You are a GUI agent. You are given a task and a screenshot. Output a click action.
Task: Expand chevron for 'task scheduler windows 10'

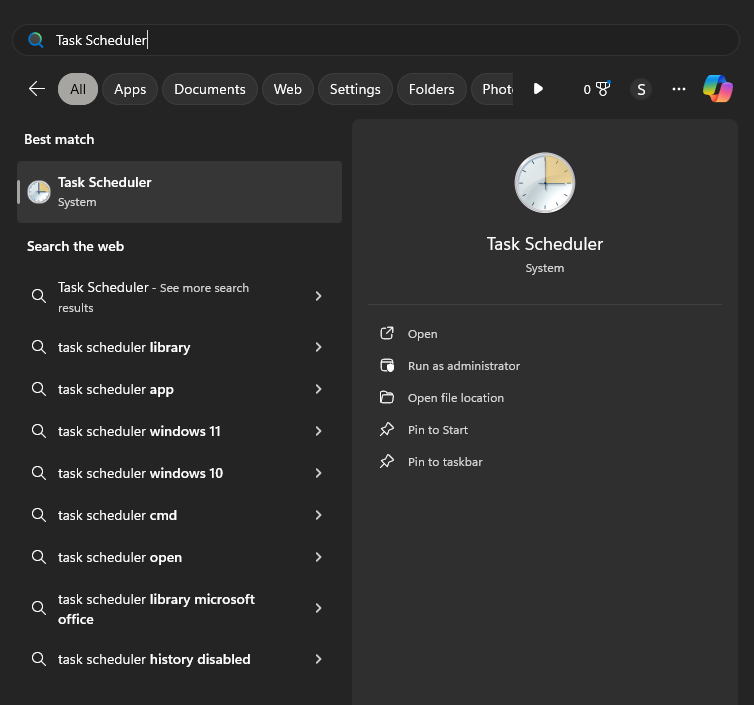tap(318, 473)
